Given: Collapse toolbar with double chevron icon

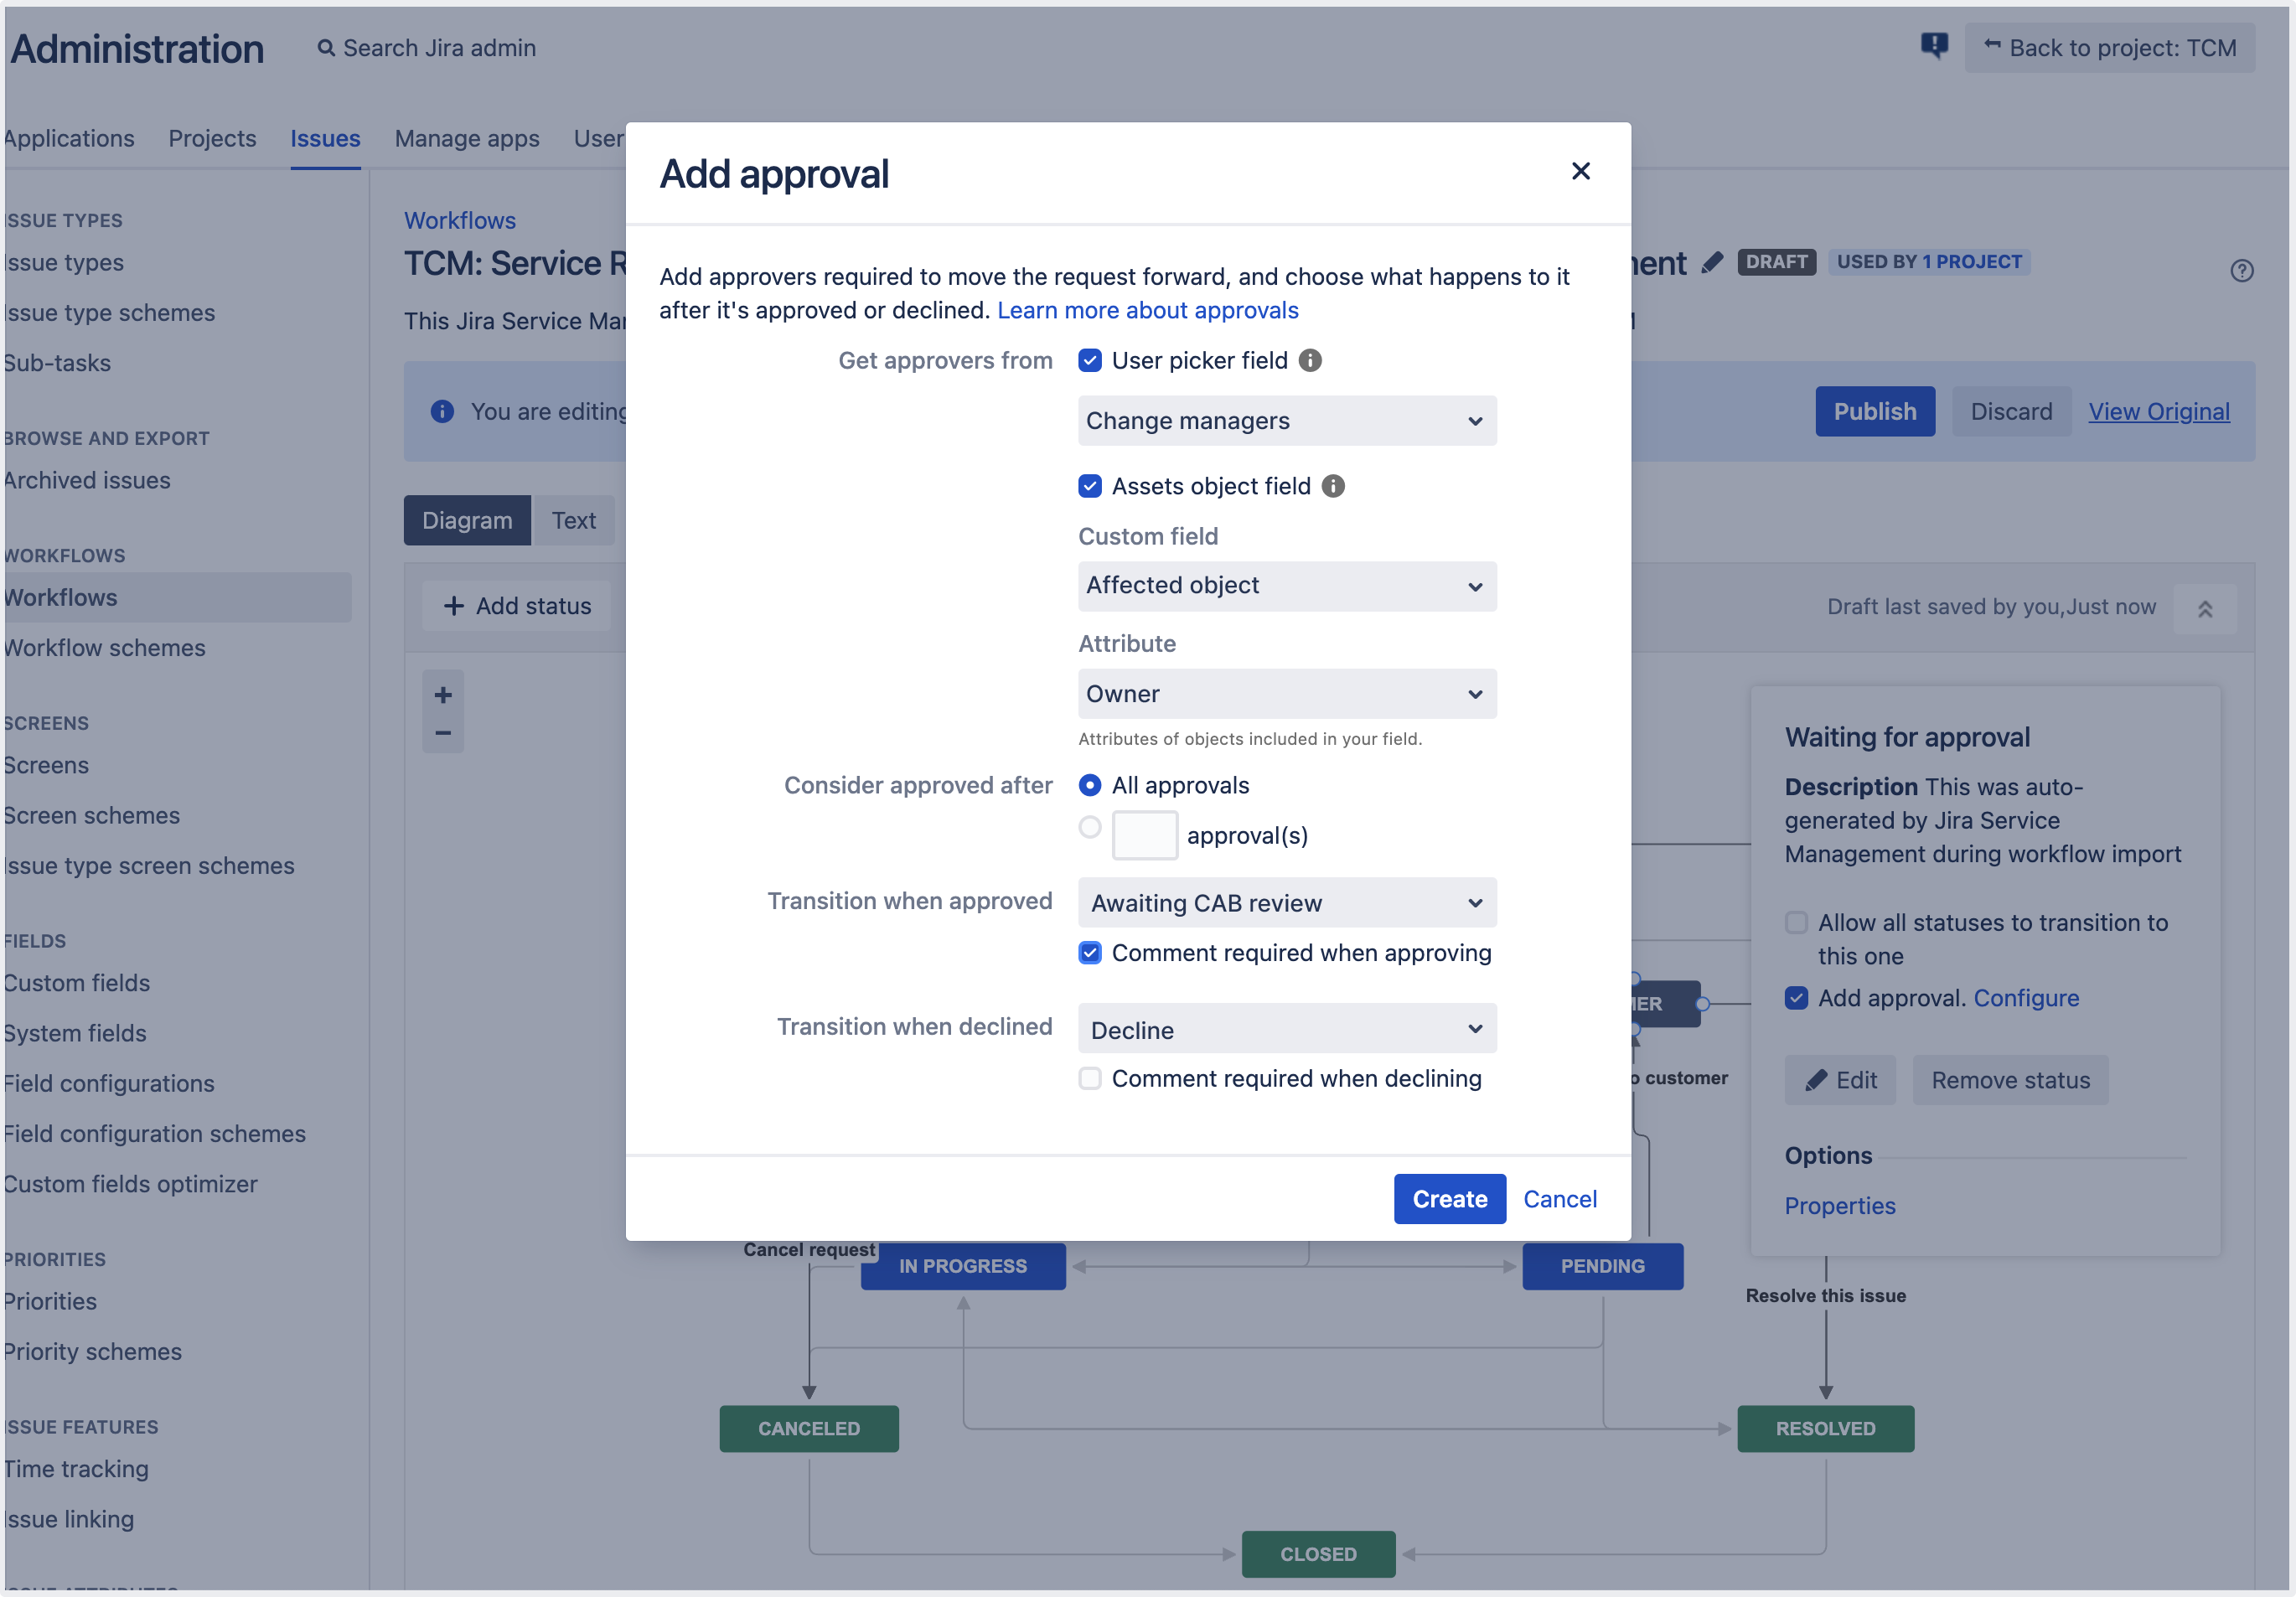Looking at the screenshot, I should tap(2205, 608).
